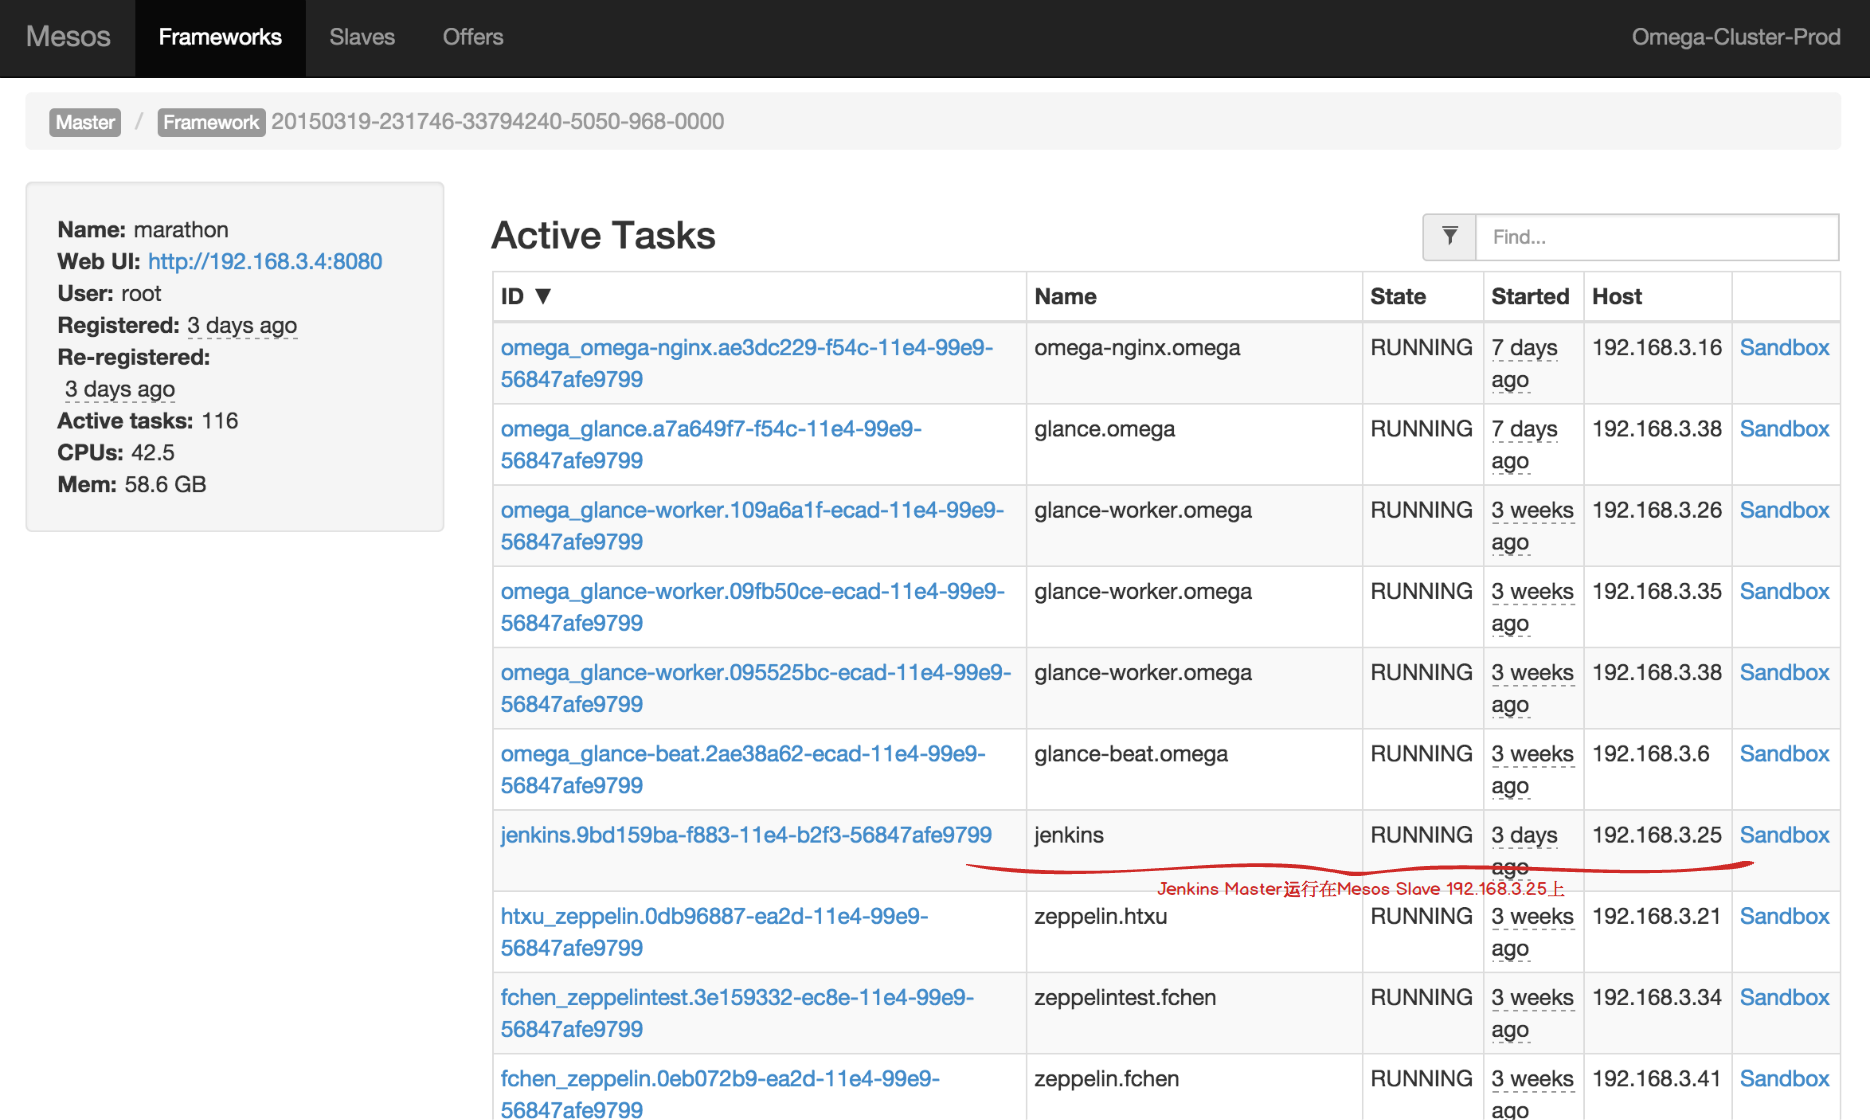The height and width of the screenshot is (1120, 1870).
Task: Go to the Offers tab
Action: click(473, 38)
